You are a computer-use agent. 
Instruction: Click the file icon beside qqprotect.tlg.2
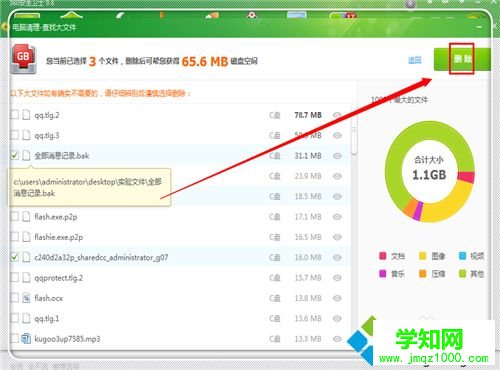(26, 278)
